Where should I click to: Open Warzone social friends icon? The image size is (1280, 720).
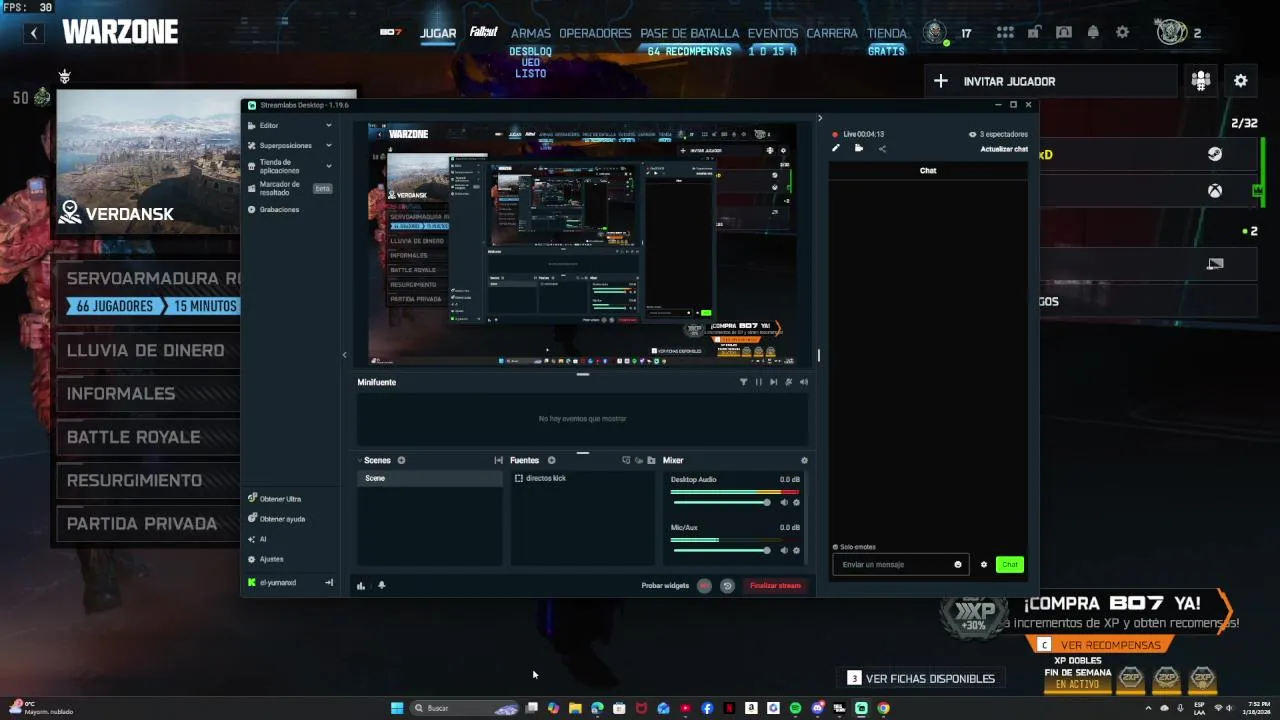coord(1201,81)
